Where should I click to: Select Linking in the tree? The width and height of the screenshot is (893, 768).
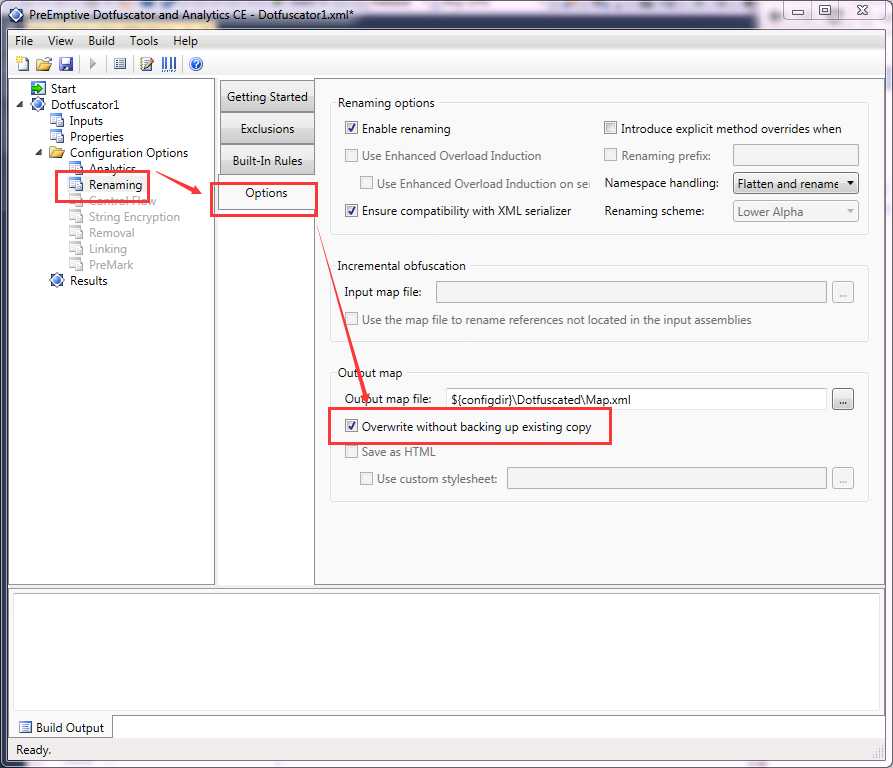point(108,249)
